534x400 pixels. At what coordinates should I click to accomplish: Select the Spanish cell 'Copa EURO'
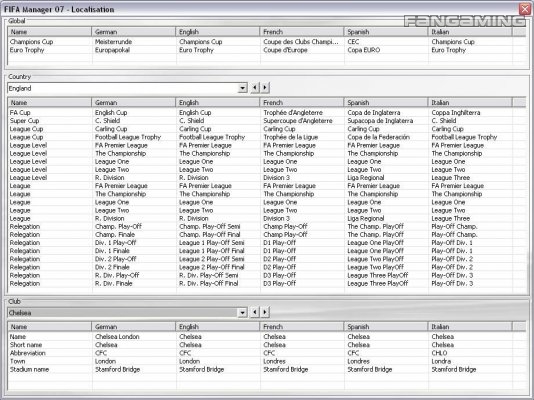[x=364, y=50]
